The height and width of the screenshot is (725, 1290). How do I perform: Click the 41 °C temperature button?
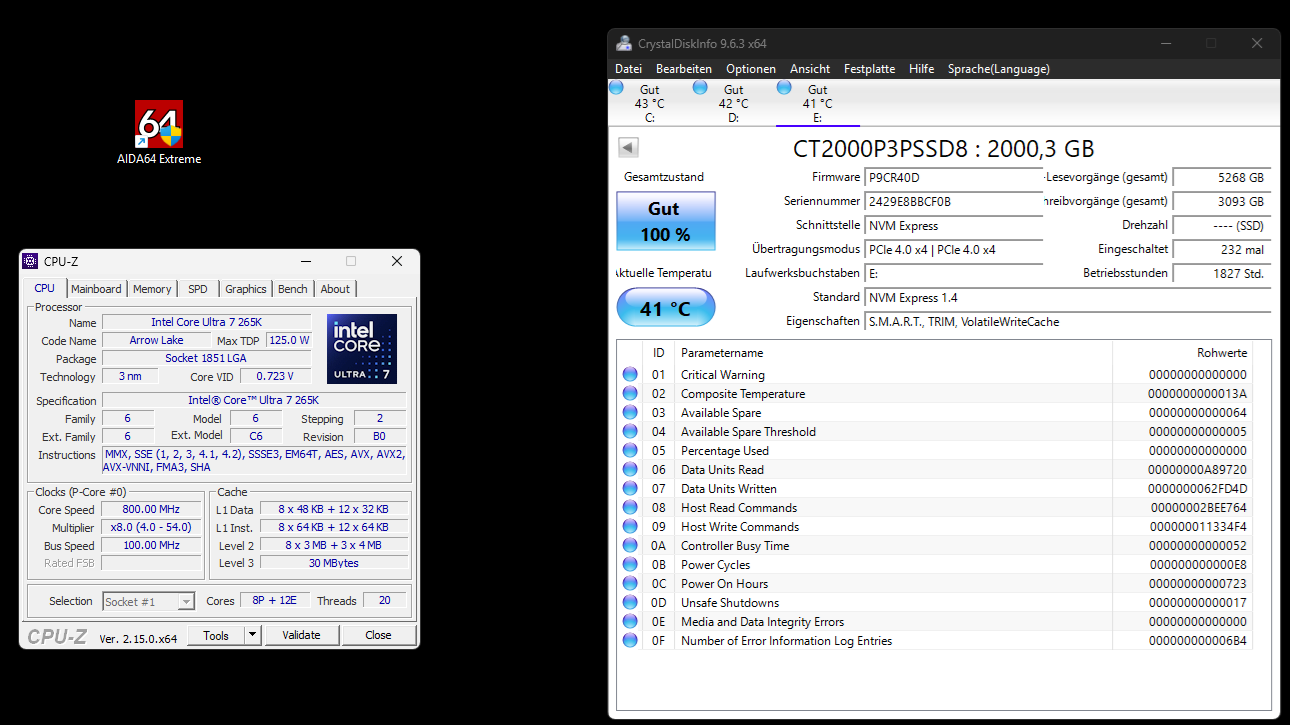pos(666,308)
